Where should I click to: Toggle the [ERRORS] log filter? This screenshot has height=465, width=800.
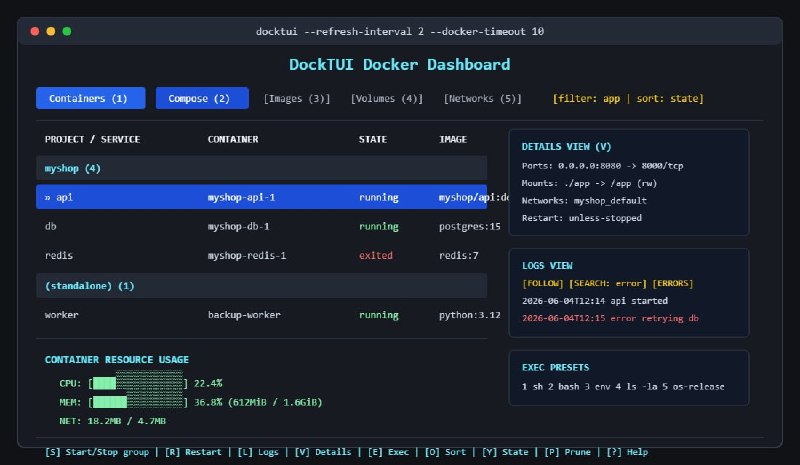pos(672,283)
